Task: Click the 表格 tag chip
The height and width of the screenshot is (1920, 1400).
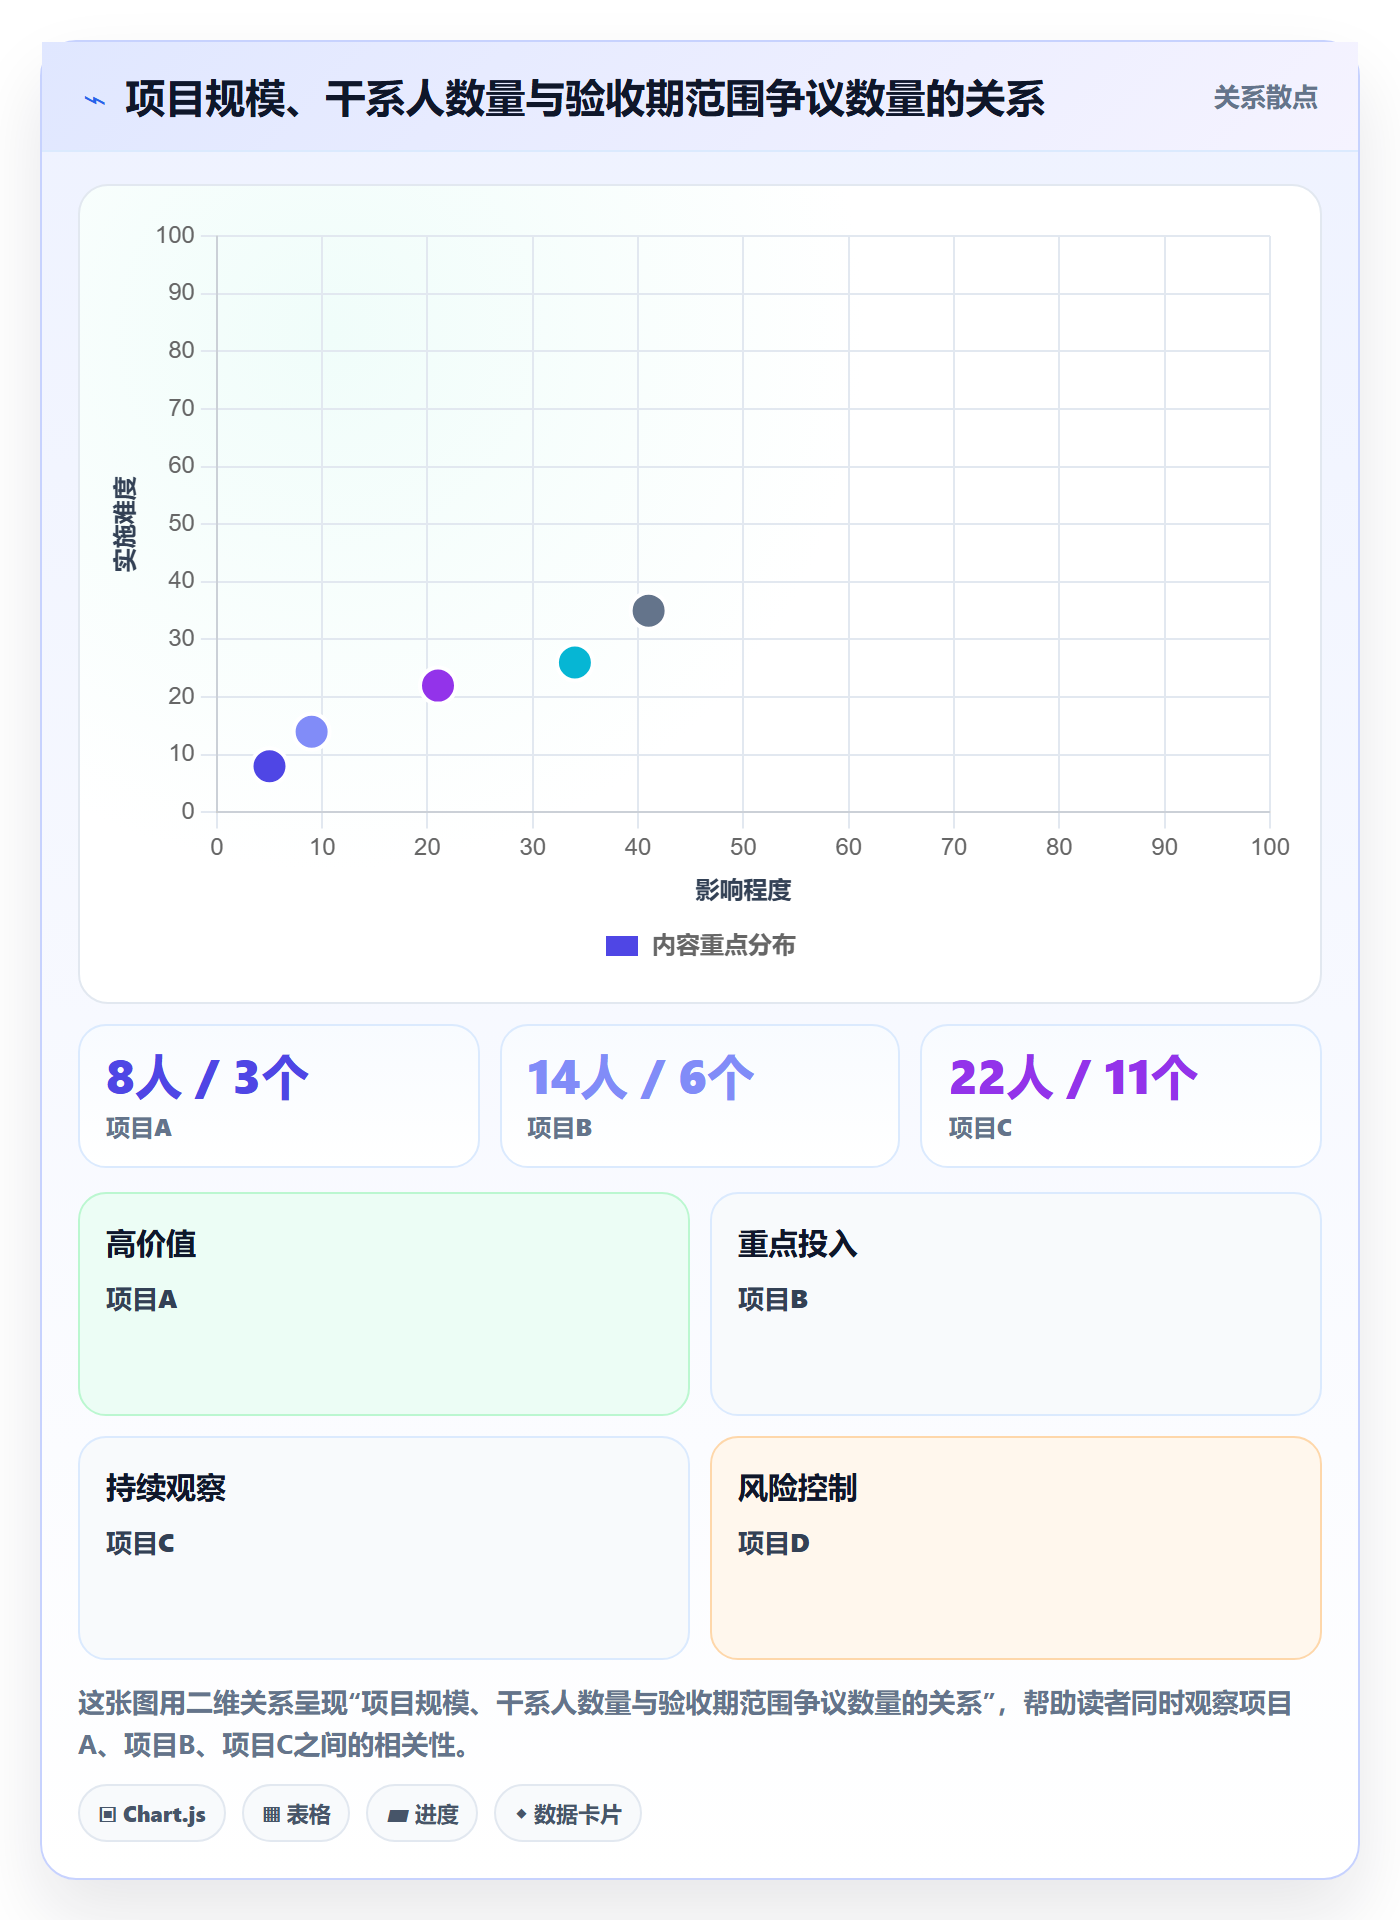Action: tap(296, 1814)
